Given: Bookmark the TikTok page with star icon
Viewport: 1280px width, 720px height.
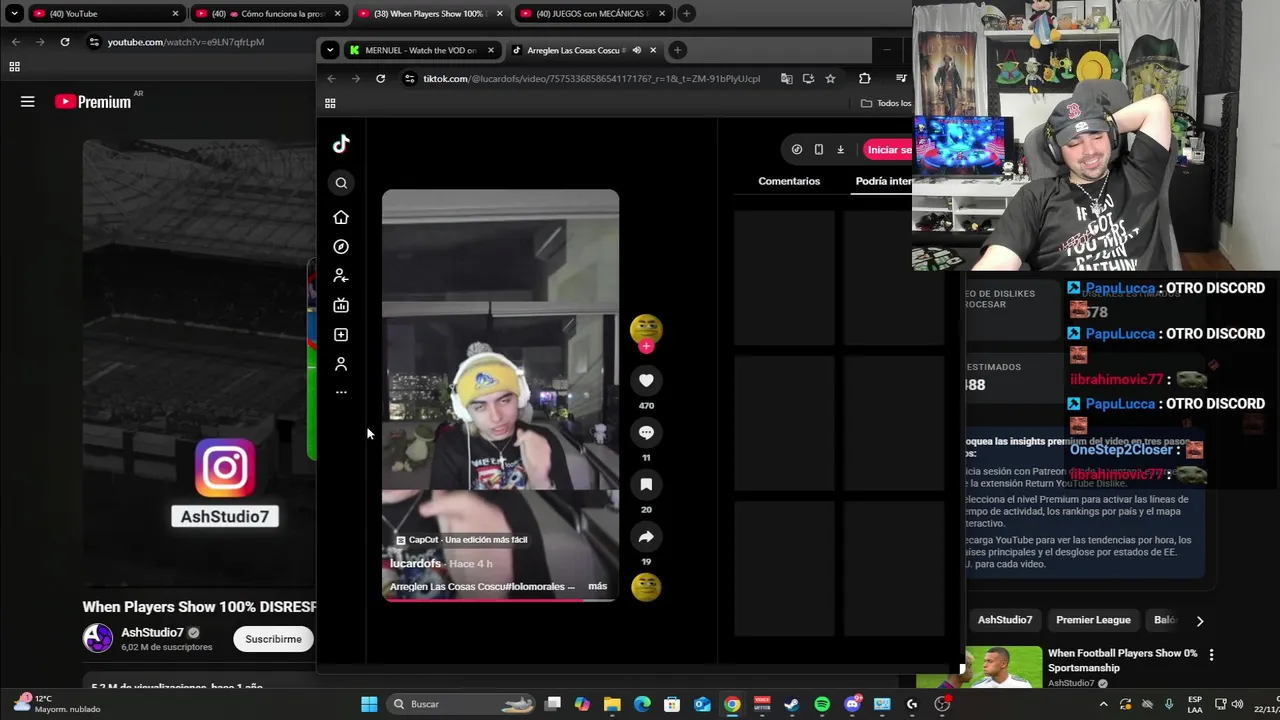Looking at the screenshot, I should click(830, 79).
